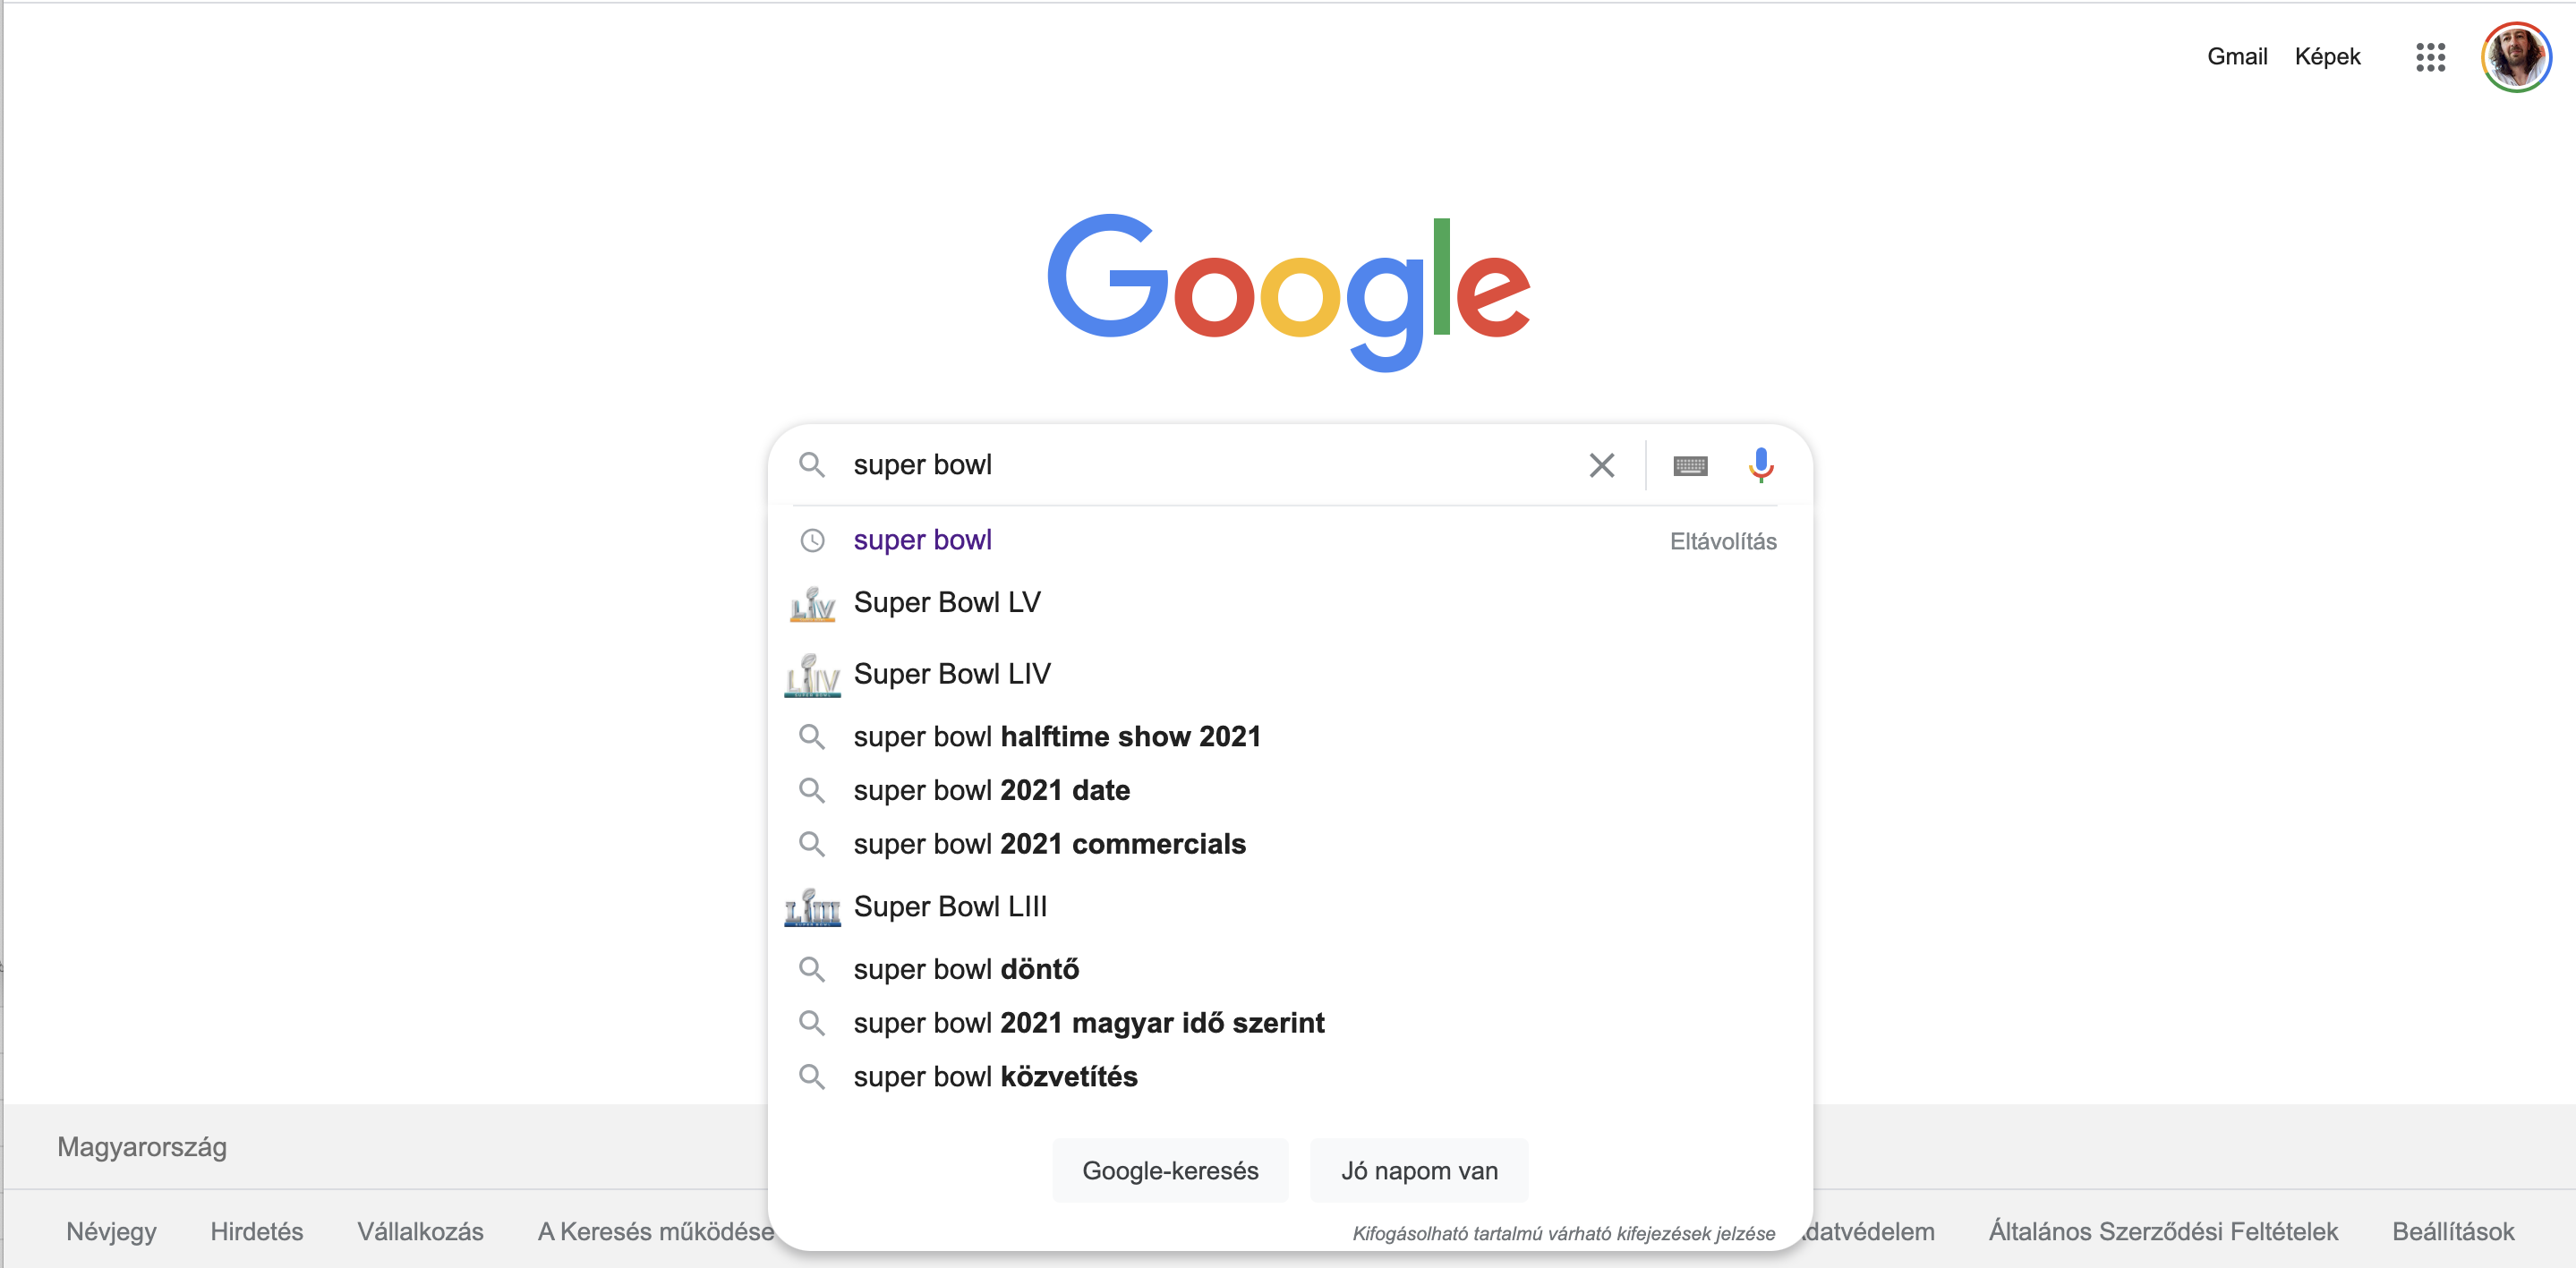Open the Gmail link
This screenshot has height=1268, width=2576.
click(x=2237, y=57)
